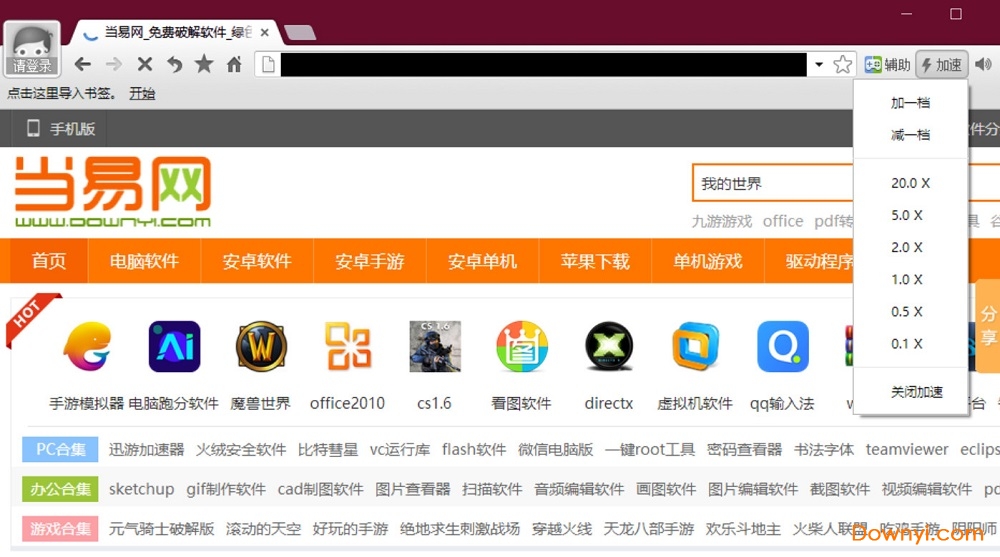Go to the browser home page icon
This screenshot has height=557, width=1000.
pos(234,65)
